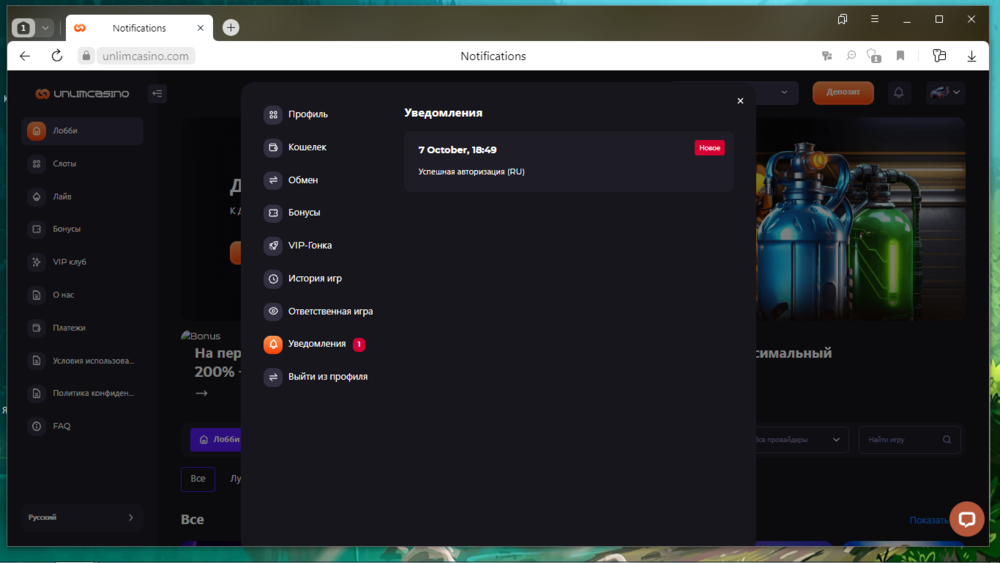Open the user avatar dropdown
Screen dimensions: 1000x563
[x=945, y=93]
